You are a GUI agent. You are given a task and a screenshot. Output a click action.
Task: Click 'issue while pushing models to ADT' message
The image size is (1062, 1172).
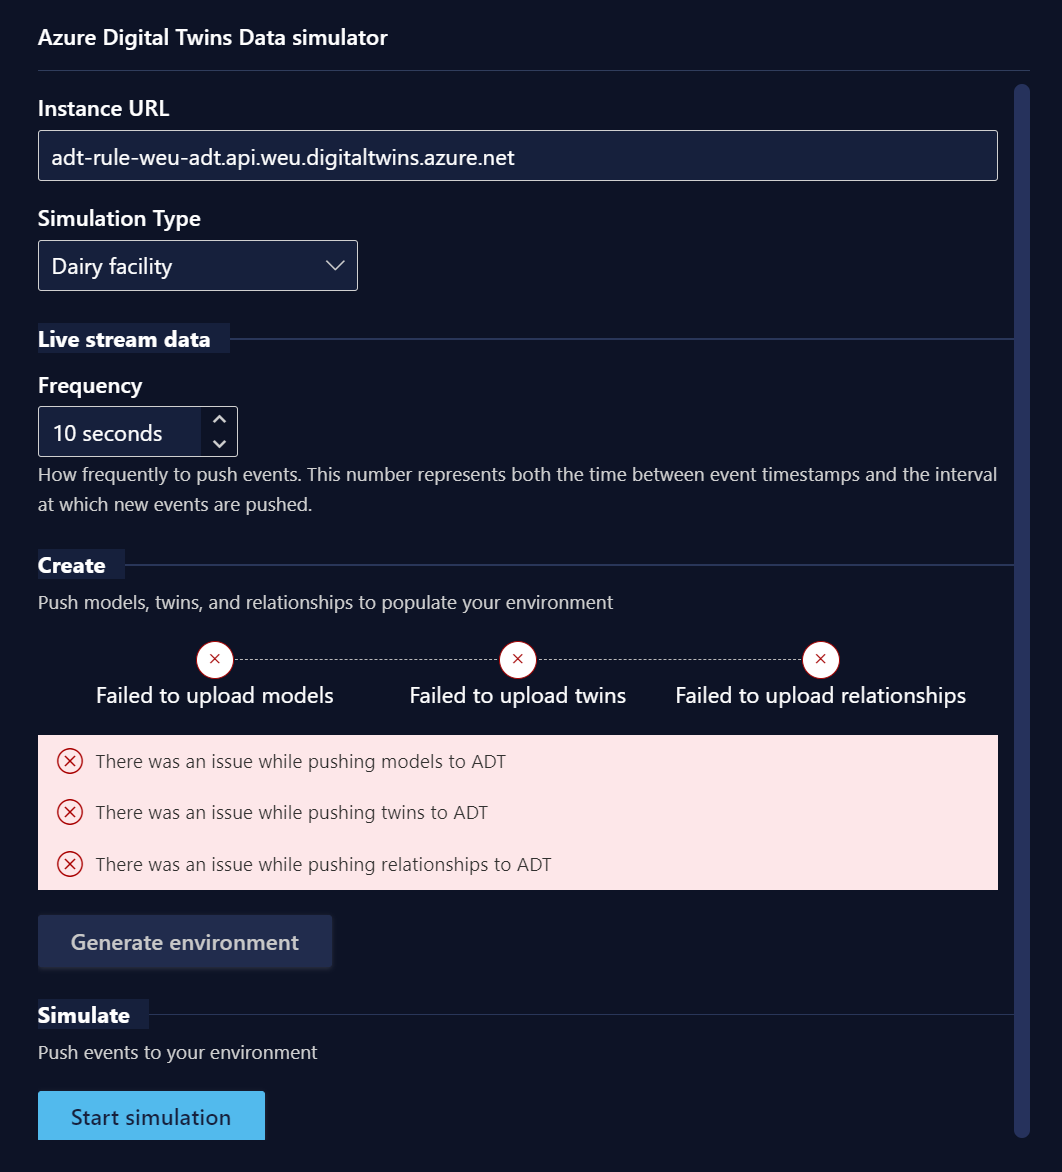point(300,762)
